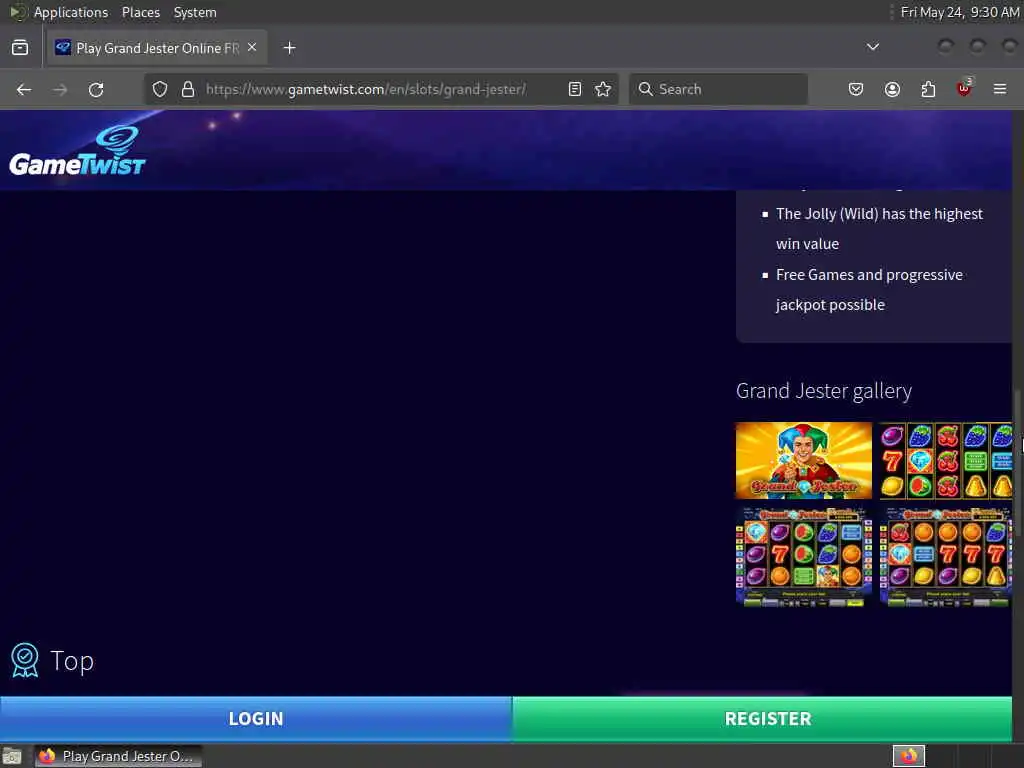Select the Play Grand Jester Online tab

157,48
